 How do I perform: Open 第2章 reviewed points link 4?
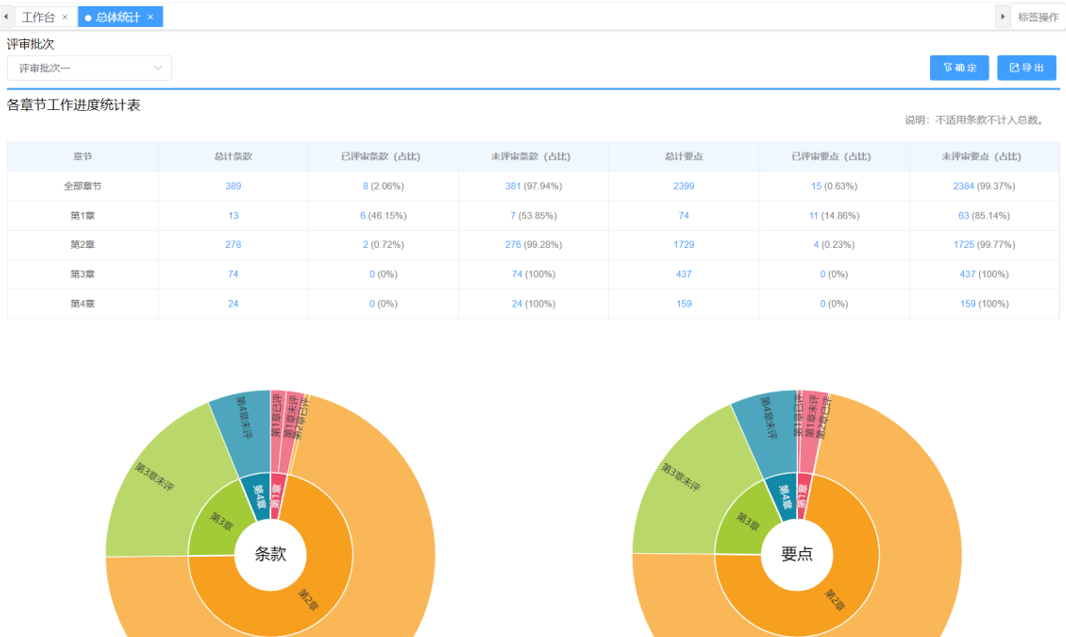[816, 245]
